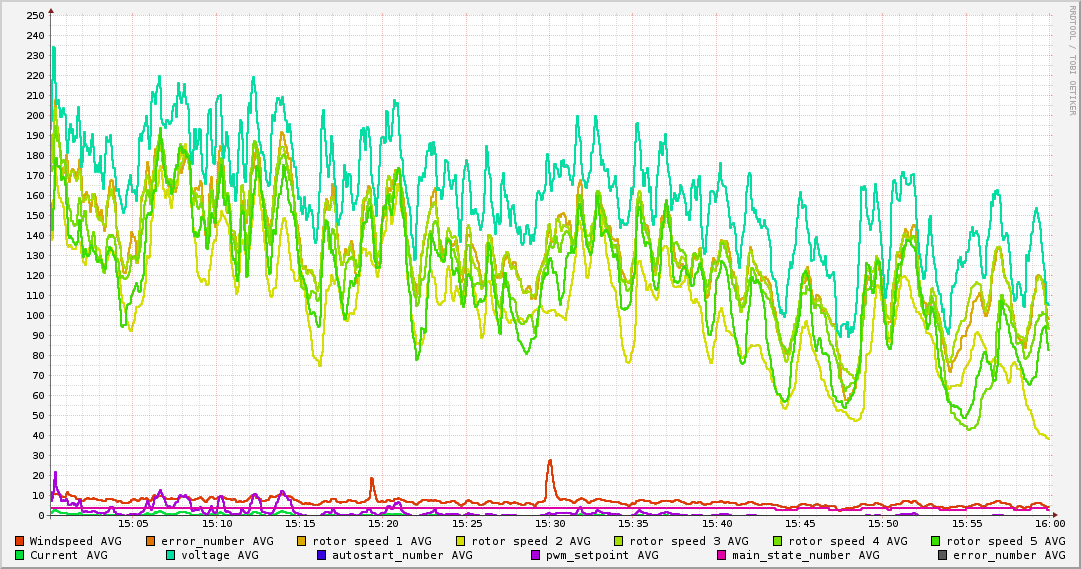Click the 15:35 time axis label
The width and height of the screenshot is (1081, 569).
point(634,524)
